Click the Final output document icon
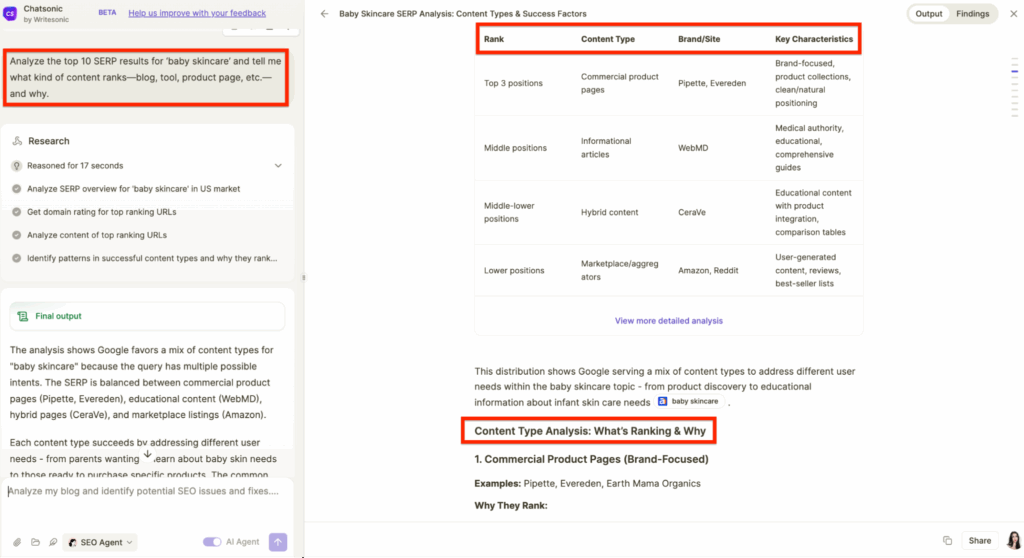The height and width of the screenshot is (558, 1024). point(23,316)
